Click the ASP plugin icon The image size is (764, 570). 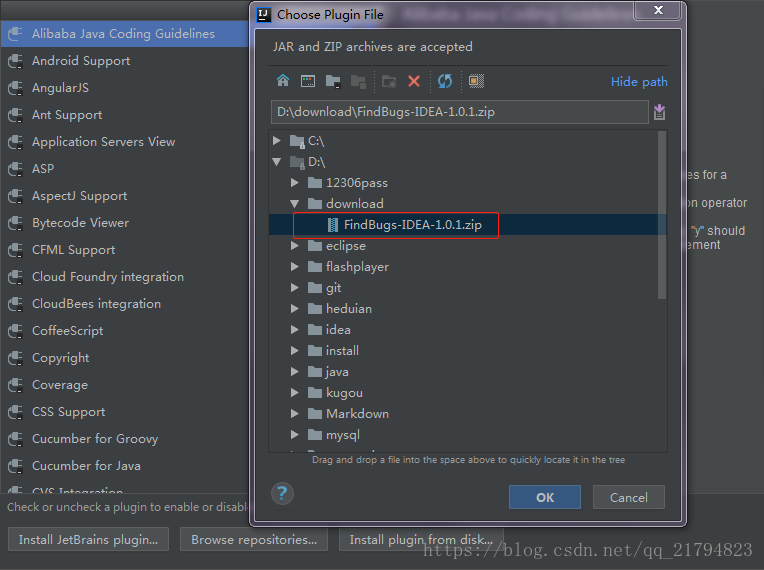coord(16,169)
